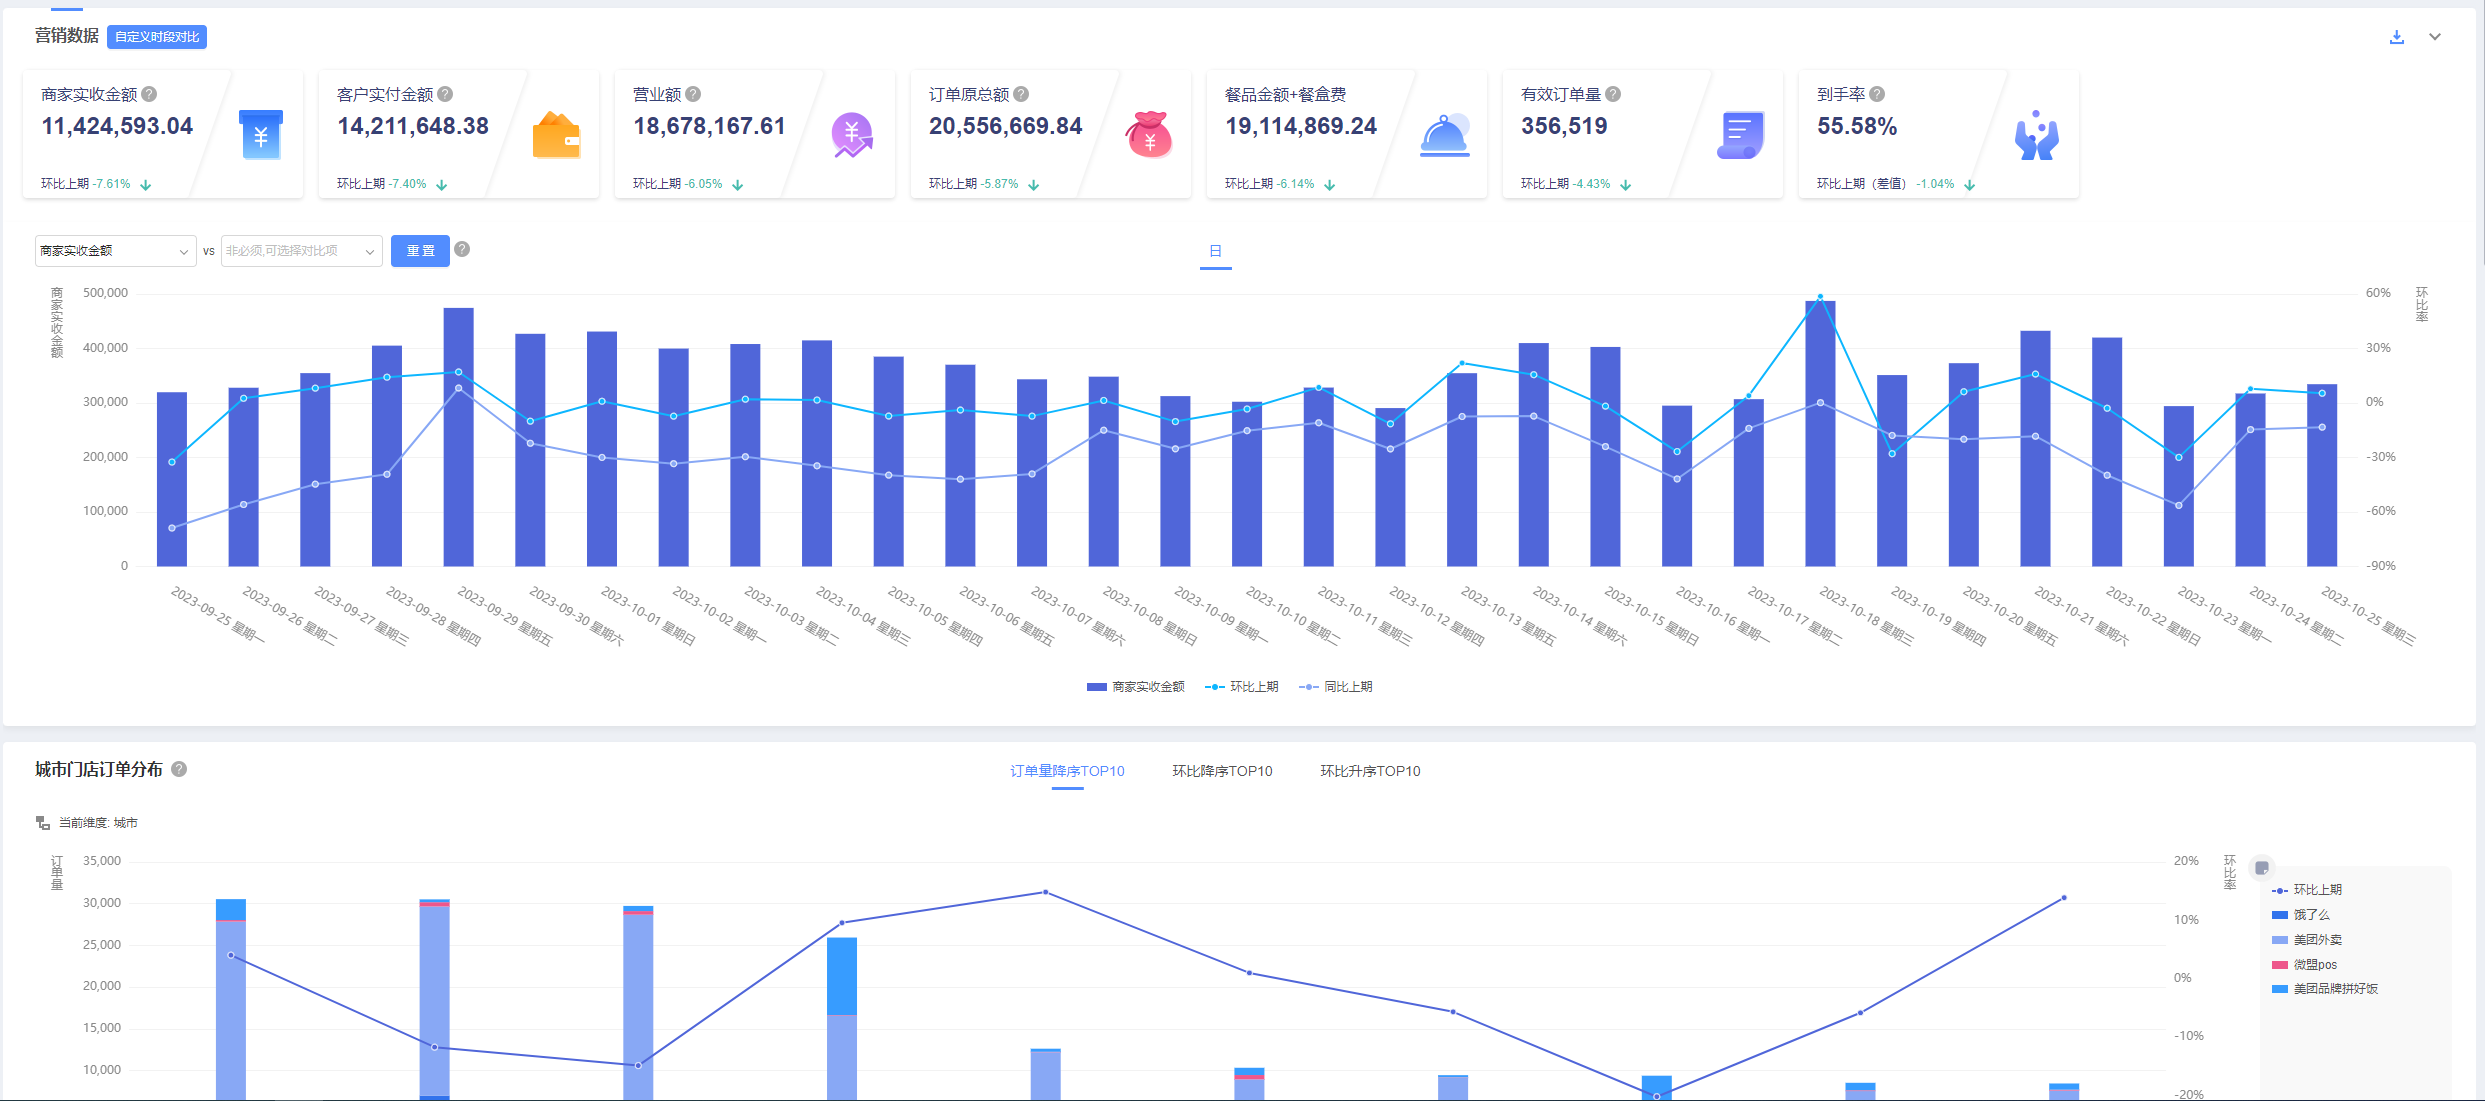Click the bar for 2023-09-29 星期五
Viewport: 2485px width, 1101px height.
459,437
